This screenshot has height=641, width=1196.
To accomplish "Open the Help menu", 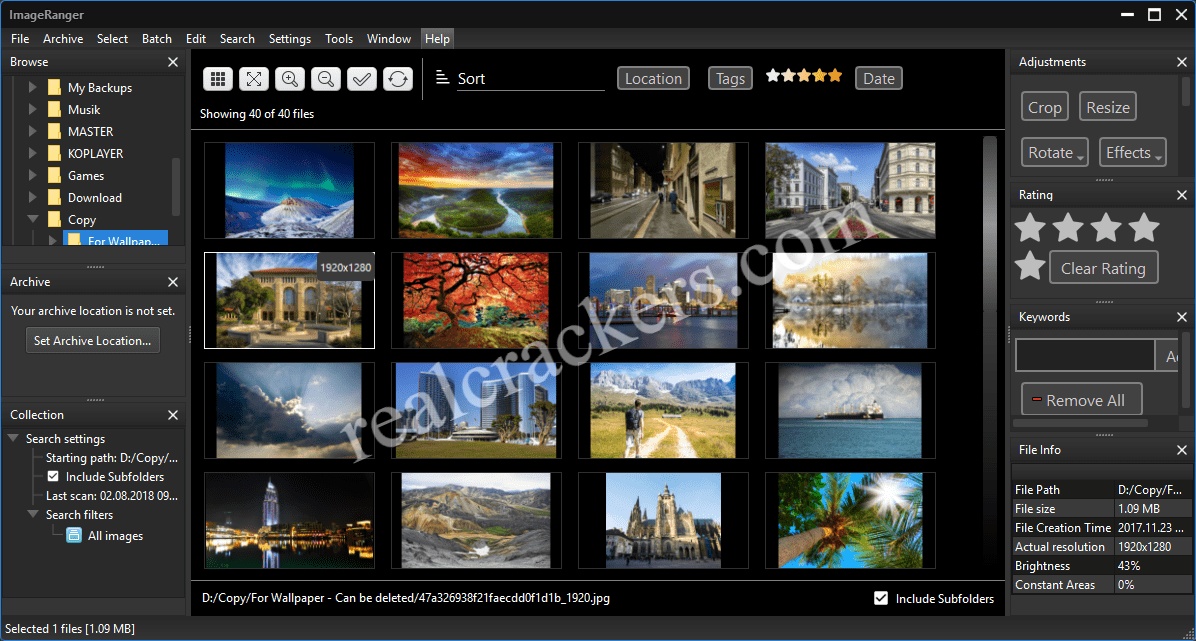I will coord(438,38).
